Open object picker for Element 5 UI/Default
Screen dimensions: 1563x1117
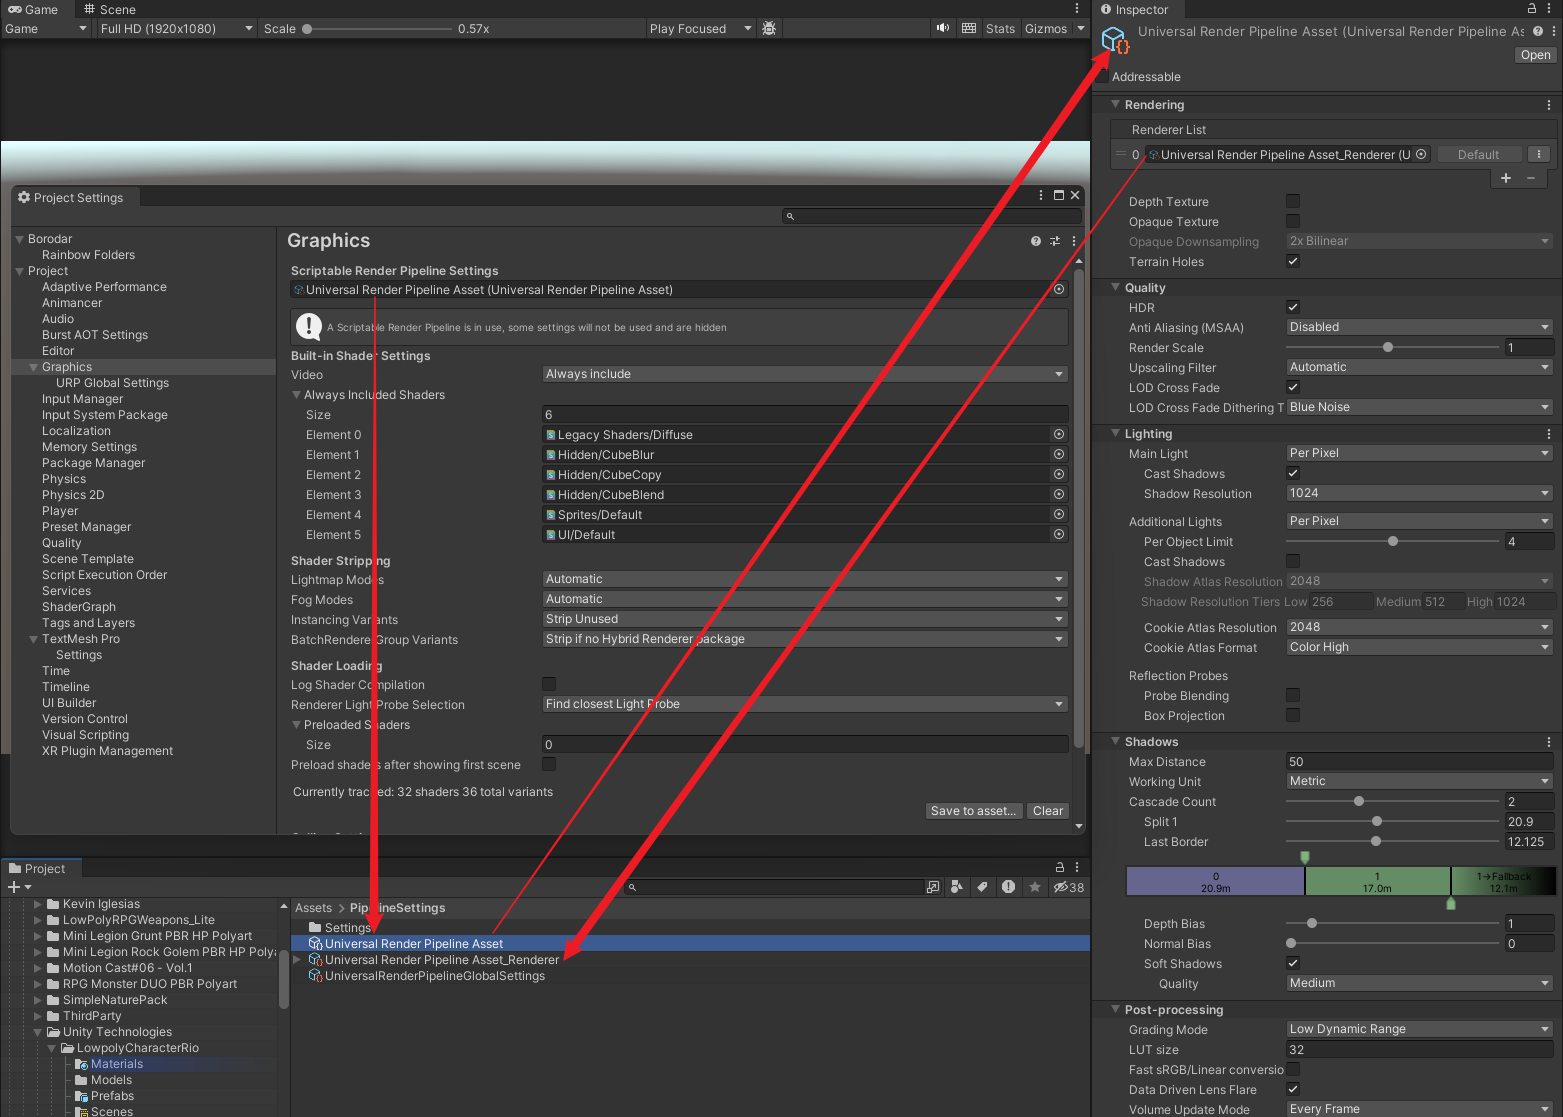pyautogui.click(x=1059, y=534)
